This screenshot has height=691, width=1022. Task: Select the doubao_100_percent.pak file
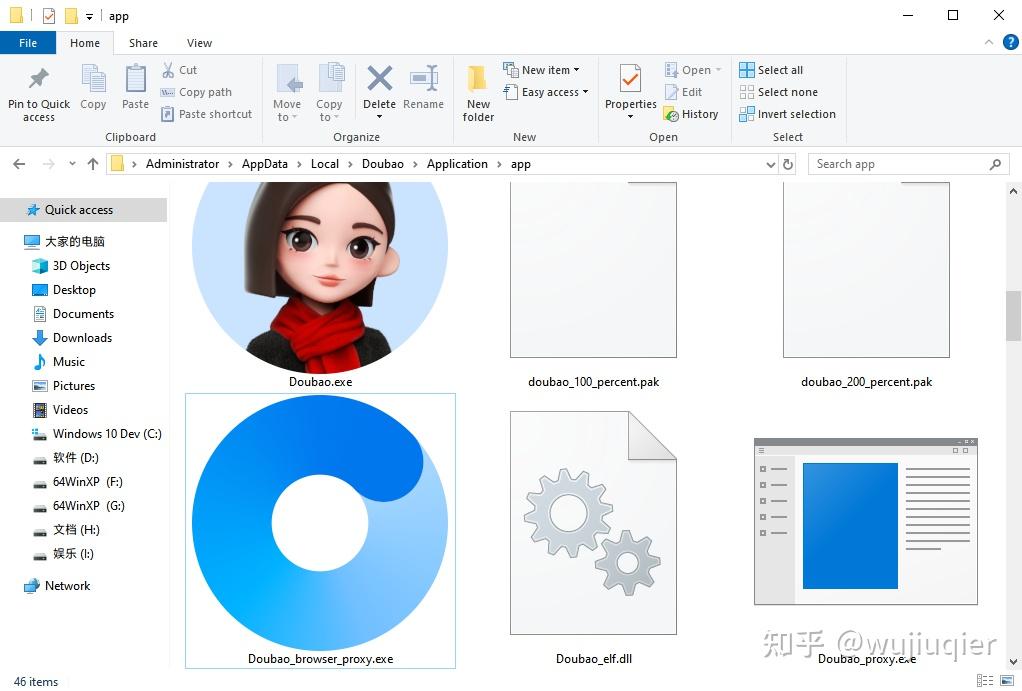click(x=593, y=287)
